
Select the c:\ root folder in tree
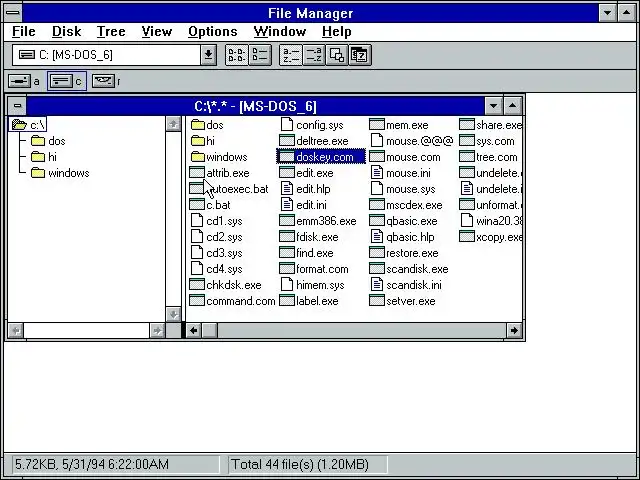pyautogui.click(x=28, y=124)
